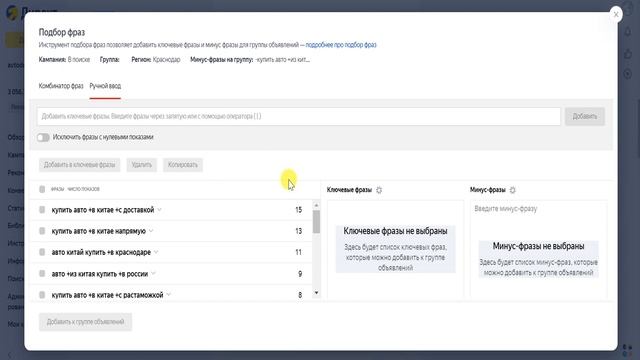
Task: Expand the arrow next to купить авто +в китае напрямую
Action: click(151, 231)
